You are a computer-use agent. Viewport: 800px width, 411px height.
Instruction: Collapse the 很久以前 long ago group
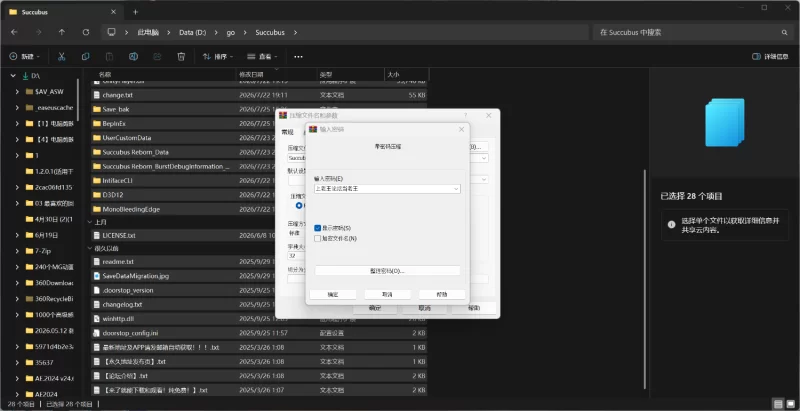click(90, 249)
